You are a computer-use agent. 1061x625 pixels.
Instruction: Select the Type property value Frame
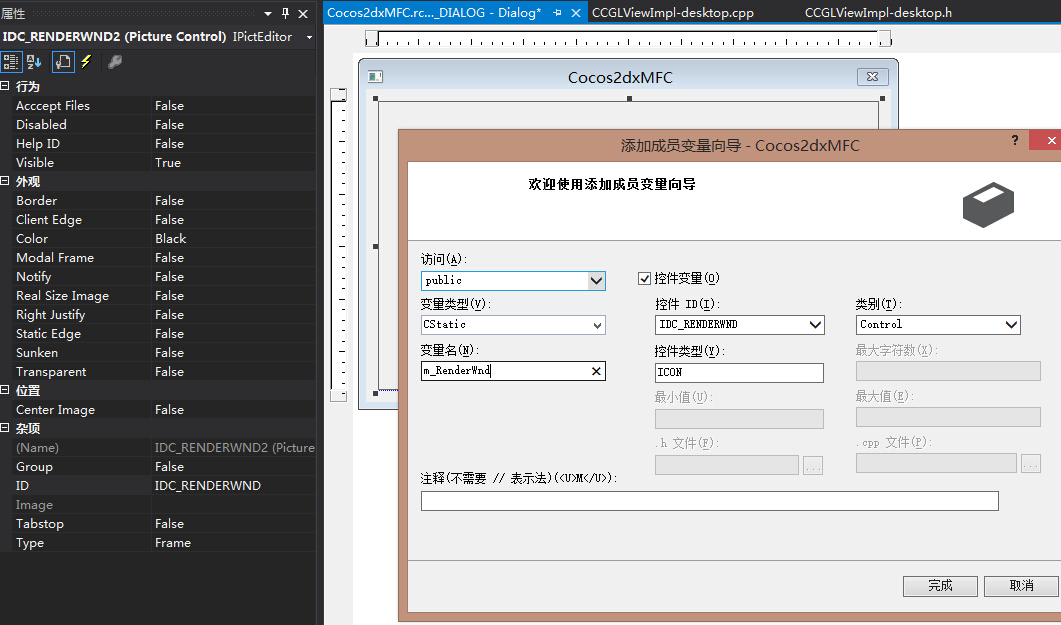(x=233, y=542)
